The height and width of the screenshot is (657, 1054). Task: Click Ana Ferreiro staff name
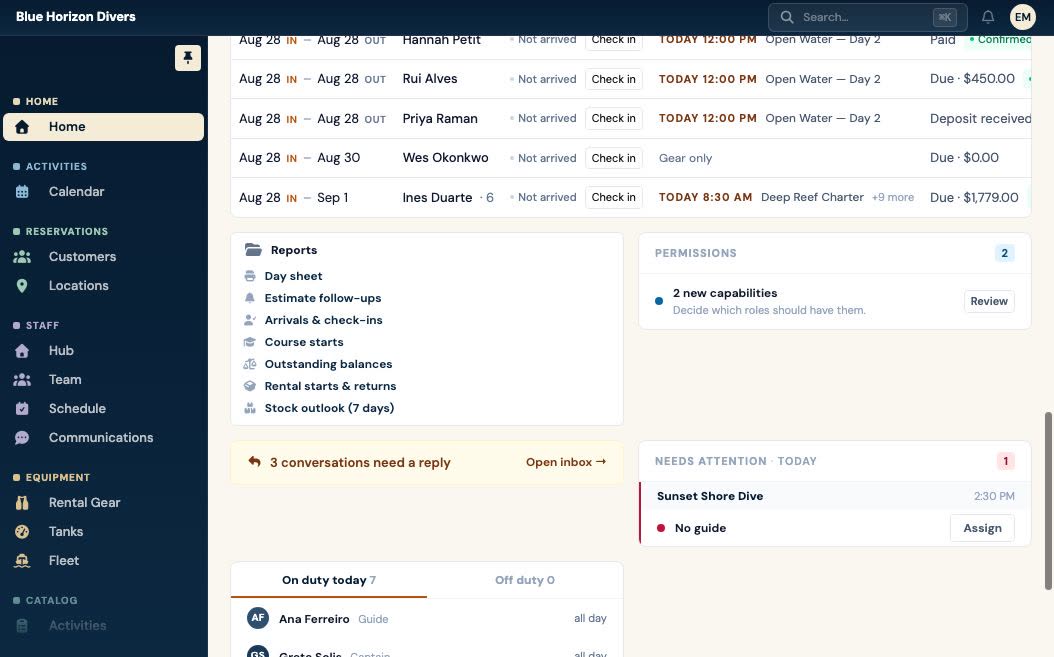click(x=314, y=619)
